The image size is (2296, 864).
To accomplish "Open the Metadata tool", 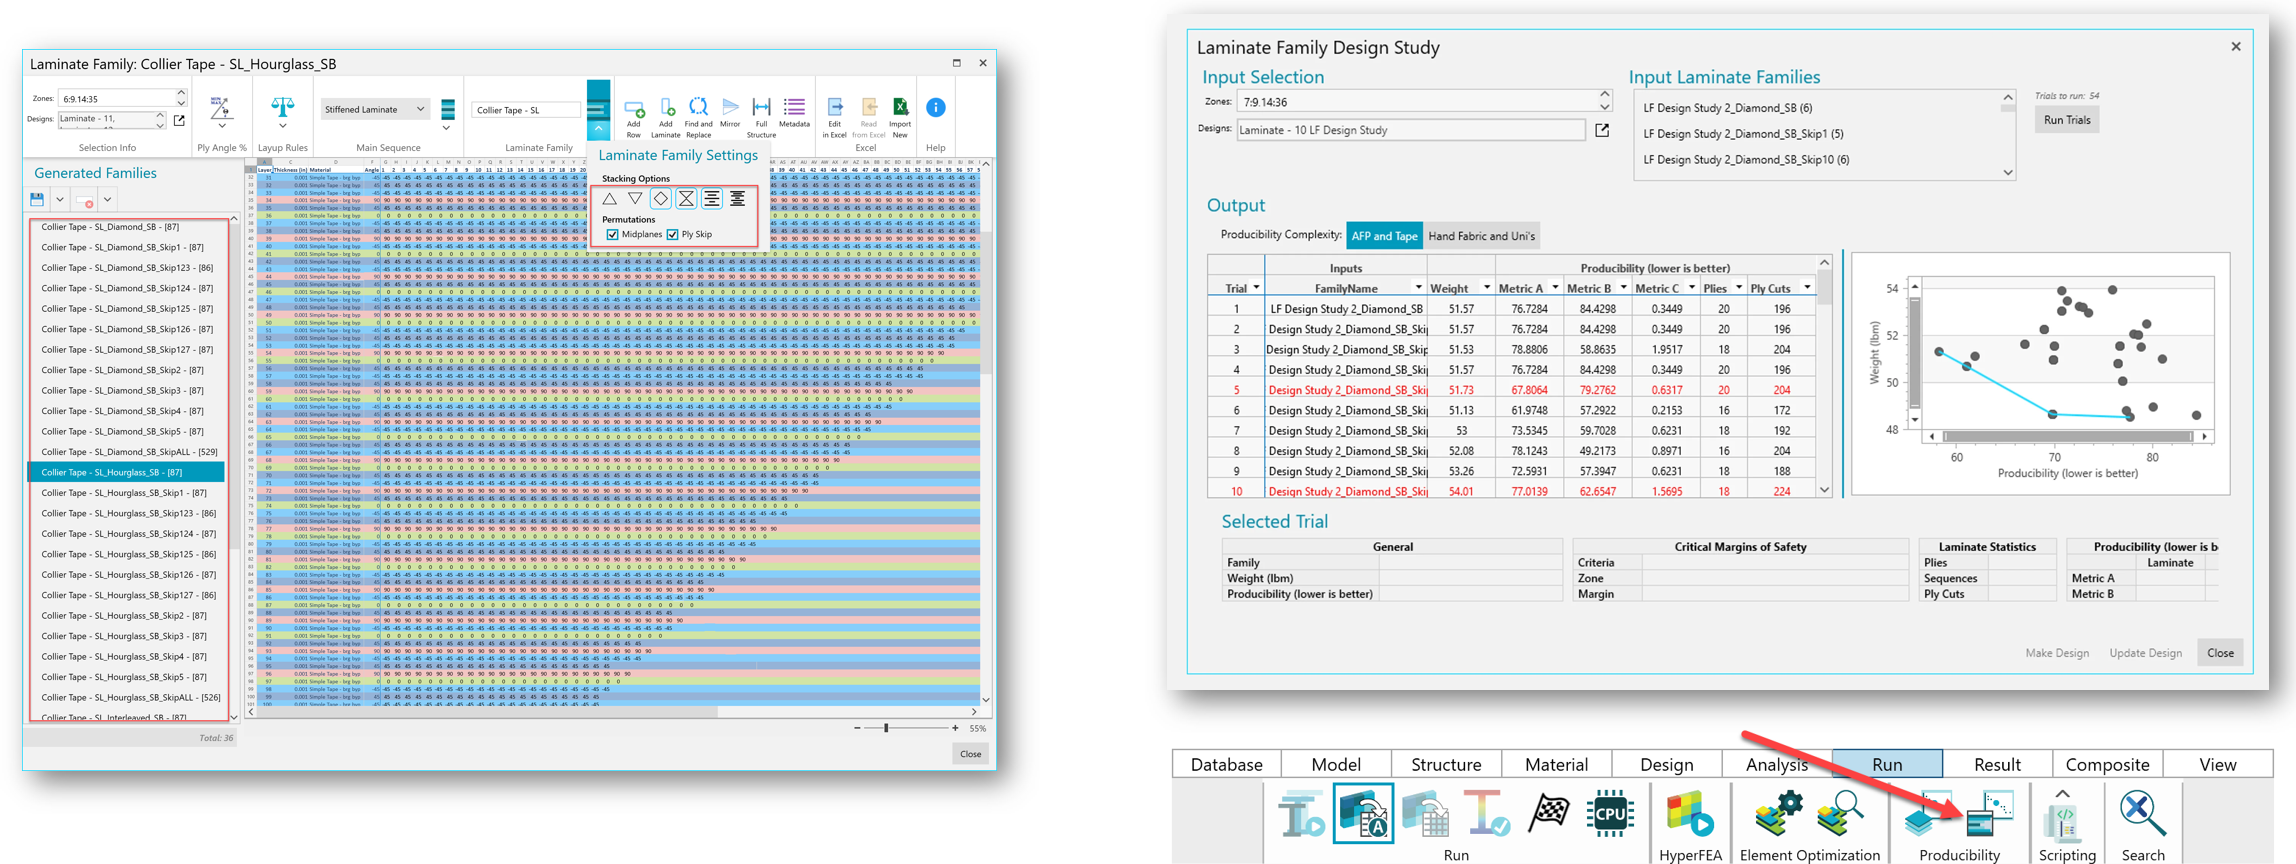I will 794,107.
